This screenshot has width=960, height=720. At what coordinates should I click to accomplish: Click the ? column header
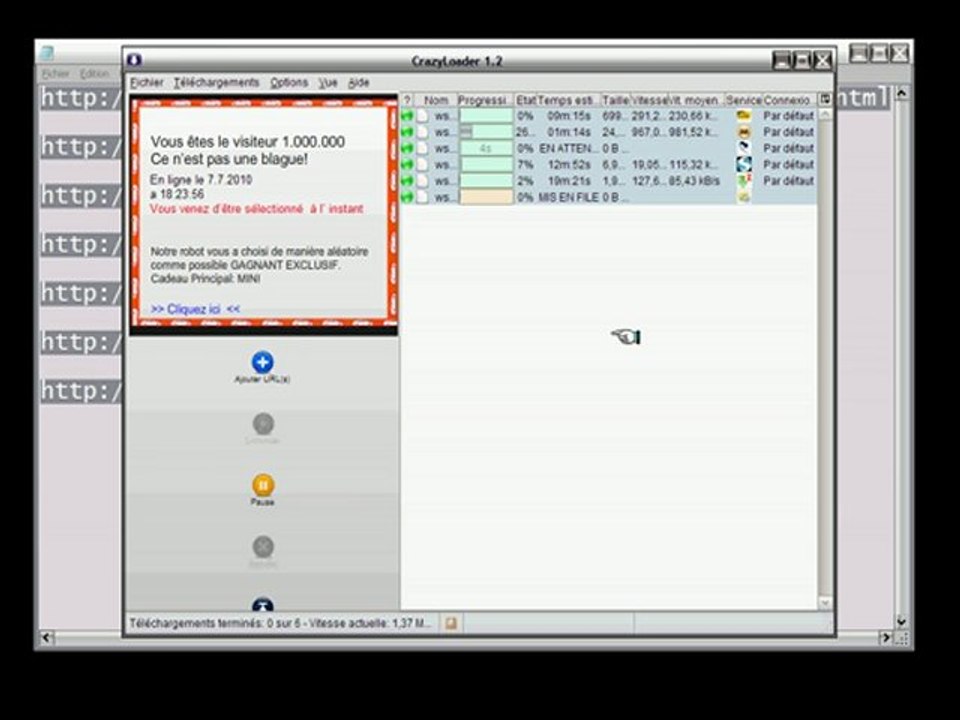tap(407, 100)
